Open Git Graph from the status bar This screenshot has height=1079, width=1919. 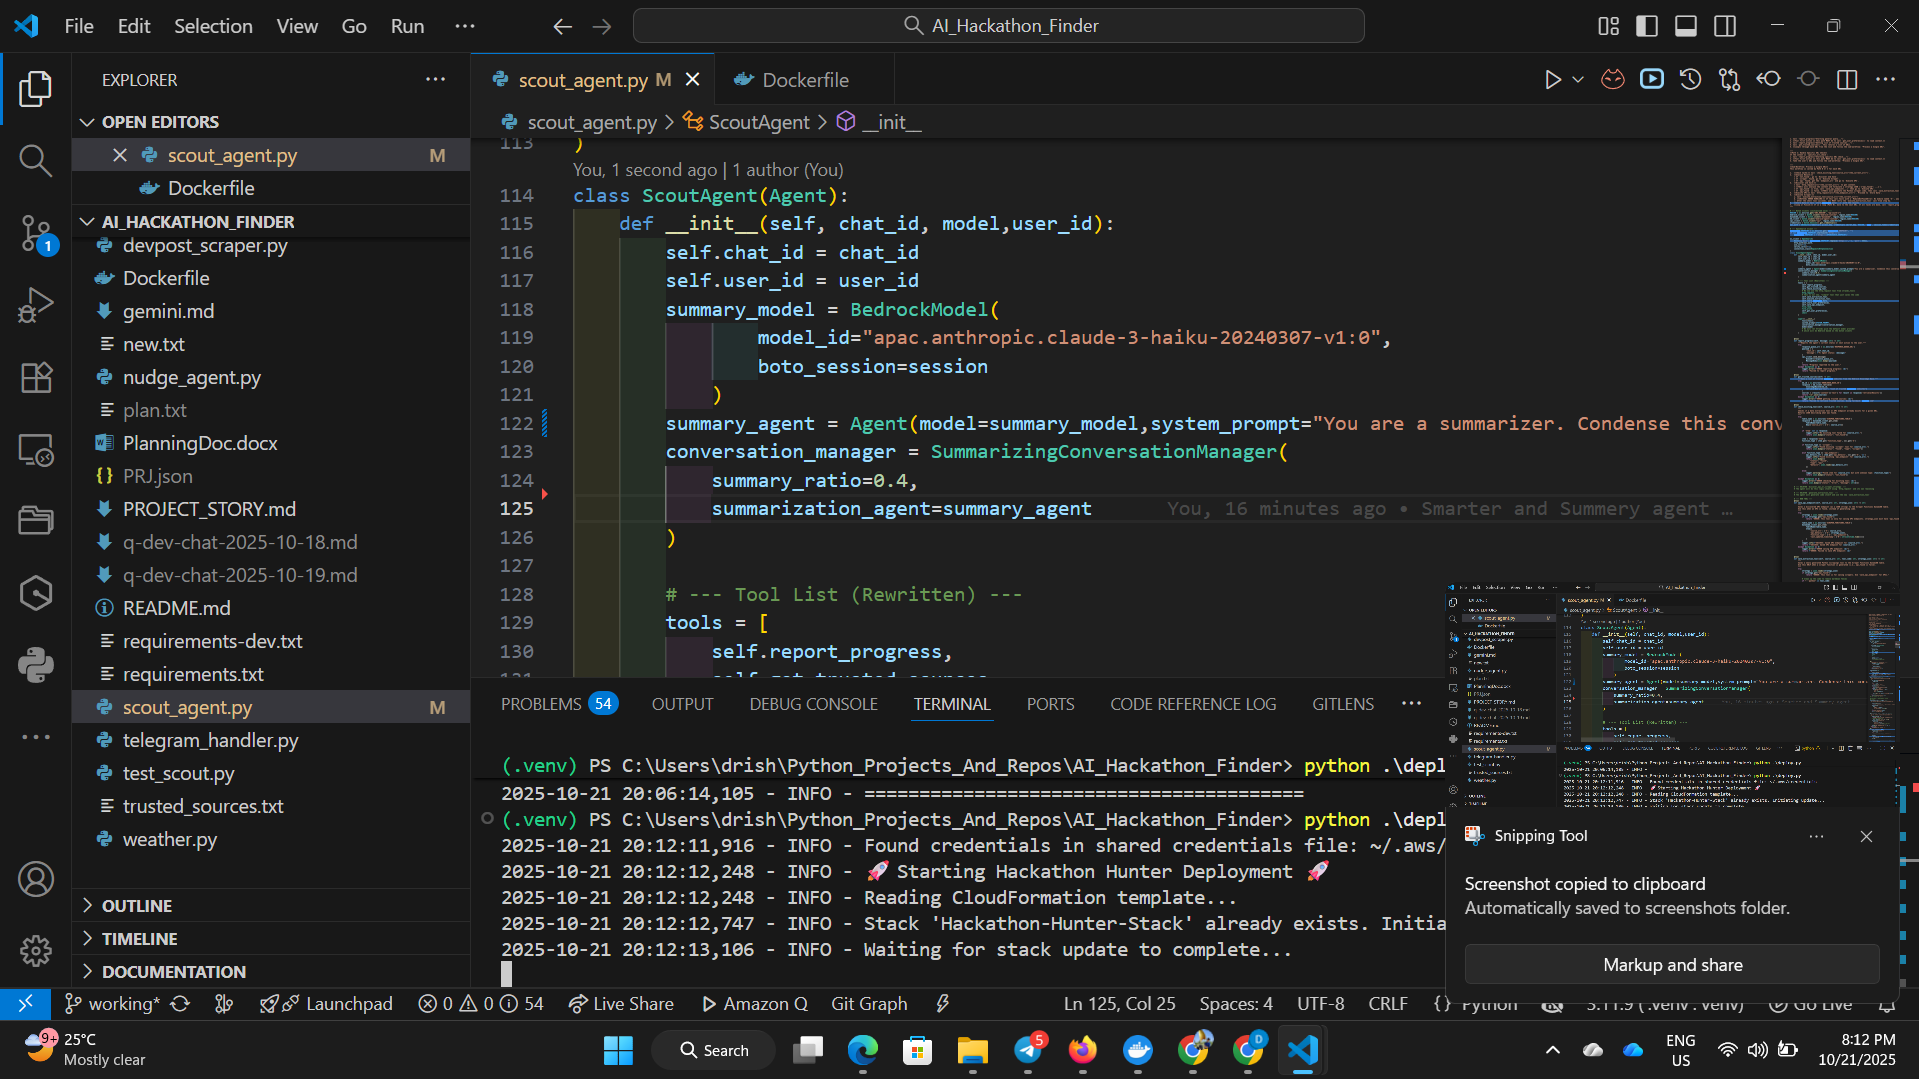pos(868,1003)
